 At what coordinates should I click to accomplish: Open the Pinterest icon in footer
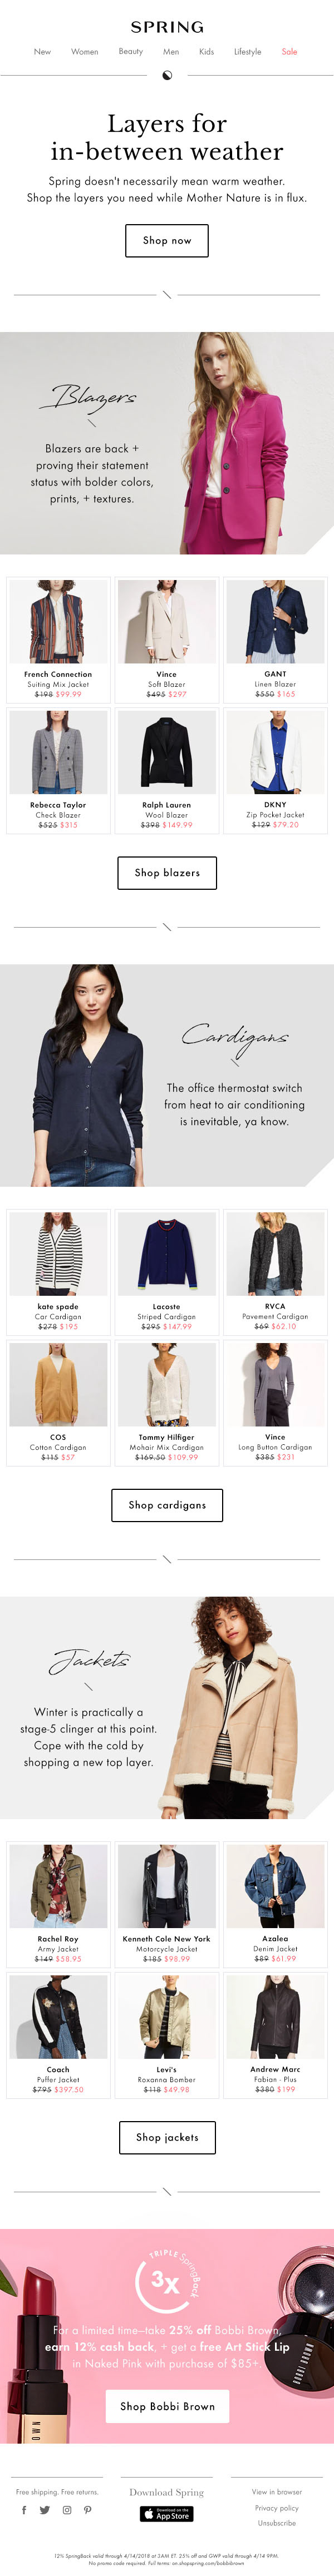88,2509
